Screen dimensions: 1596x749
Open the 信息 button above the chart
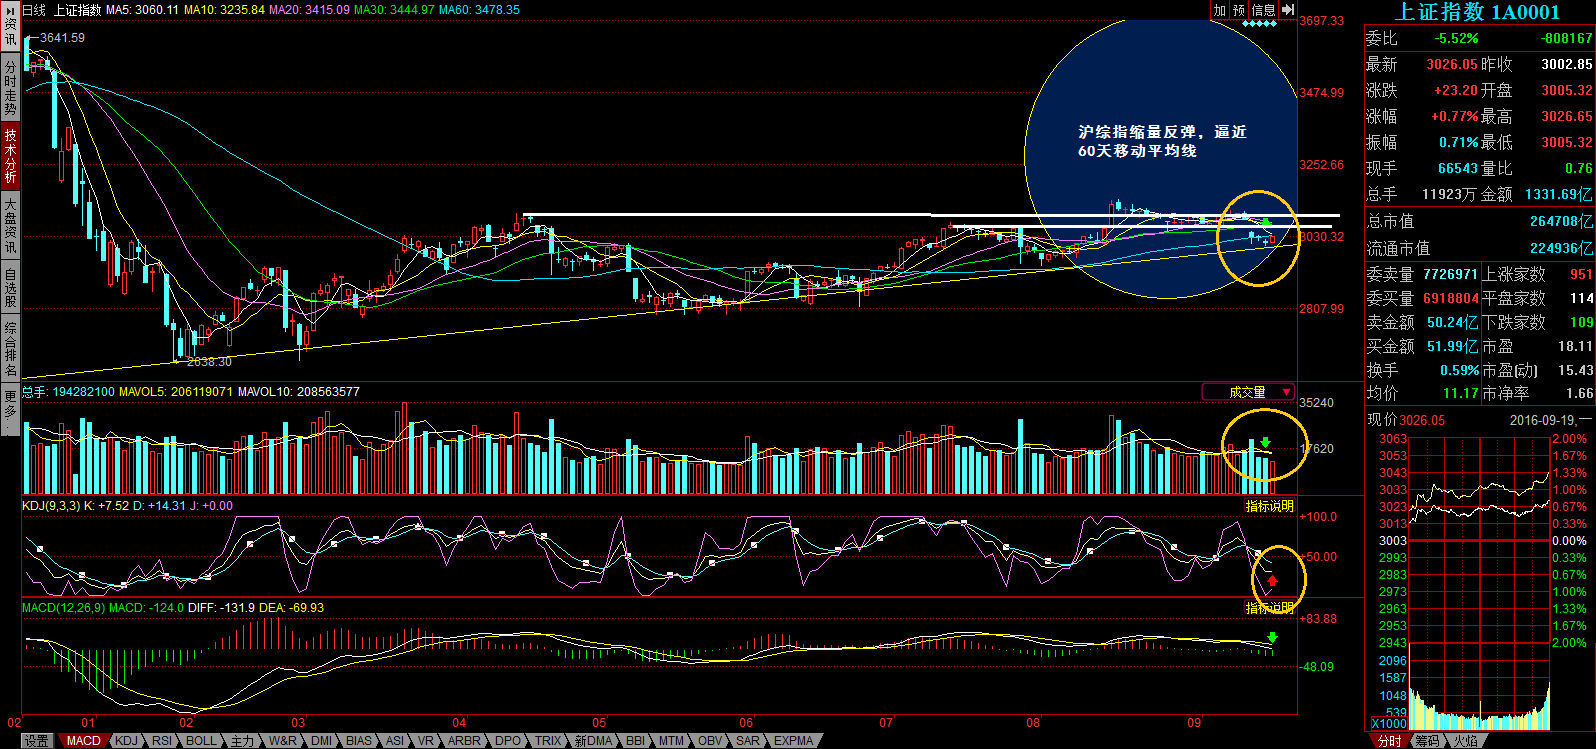[1264, 10]
